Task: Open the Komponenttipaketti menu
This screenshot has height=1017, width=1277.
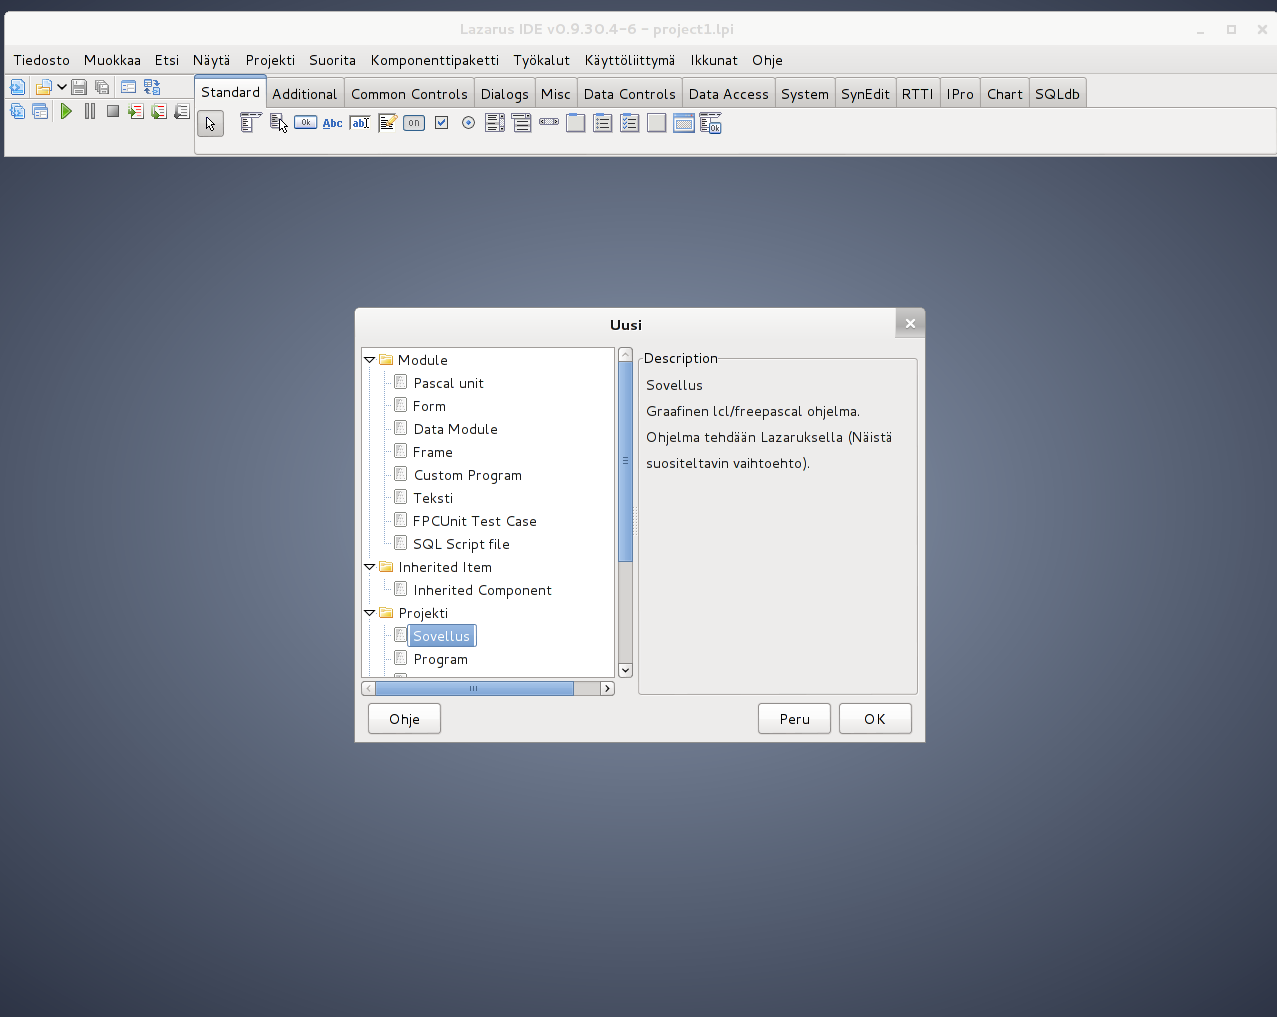Action: click(435, 60)
